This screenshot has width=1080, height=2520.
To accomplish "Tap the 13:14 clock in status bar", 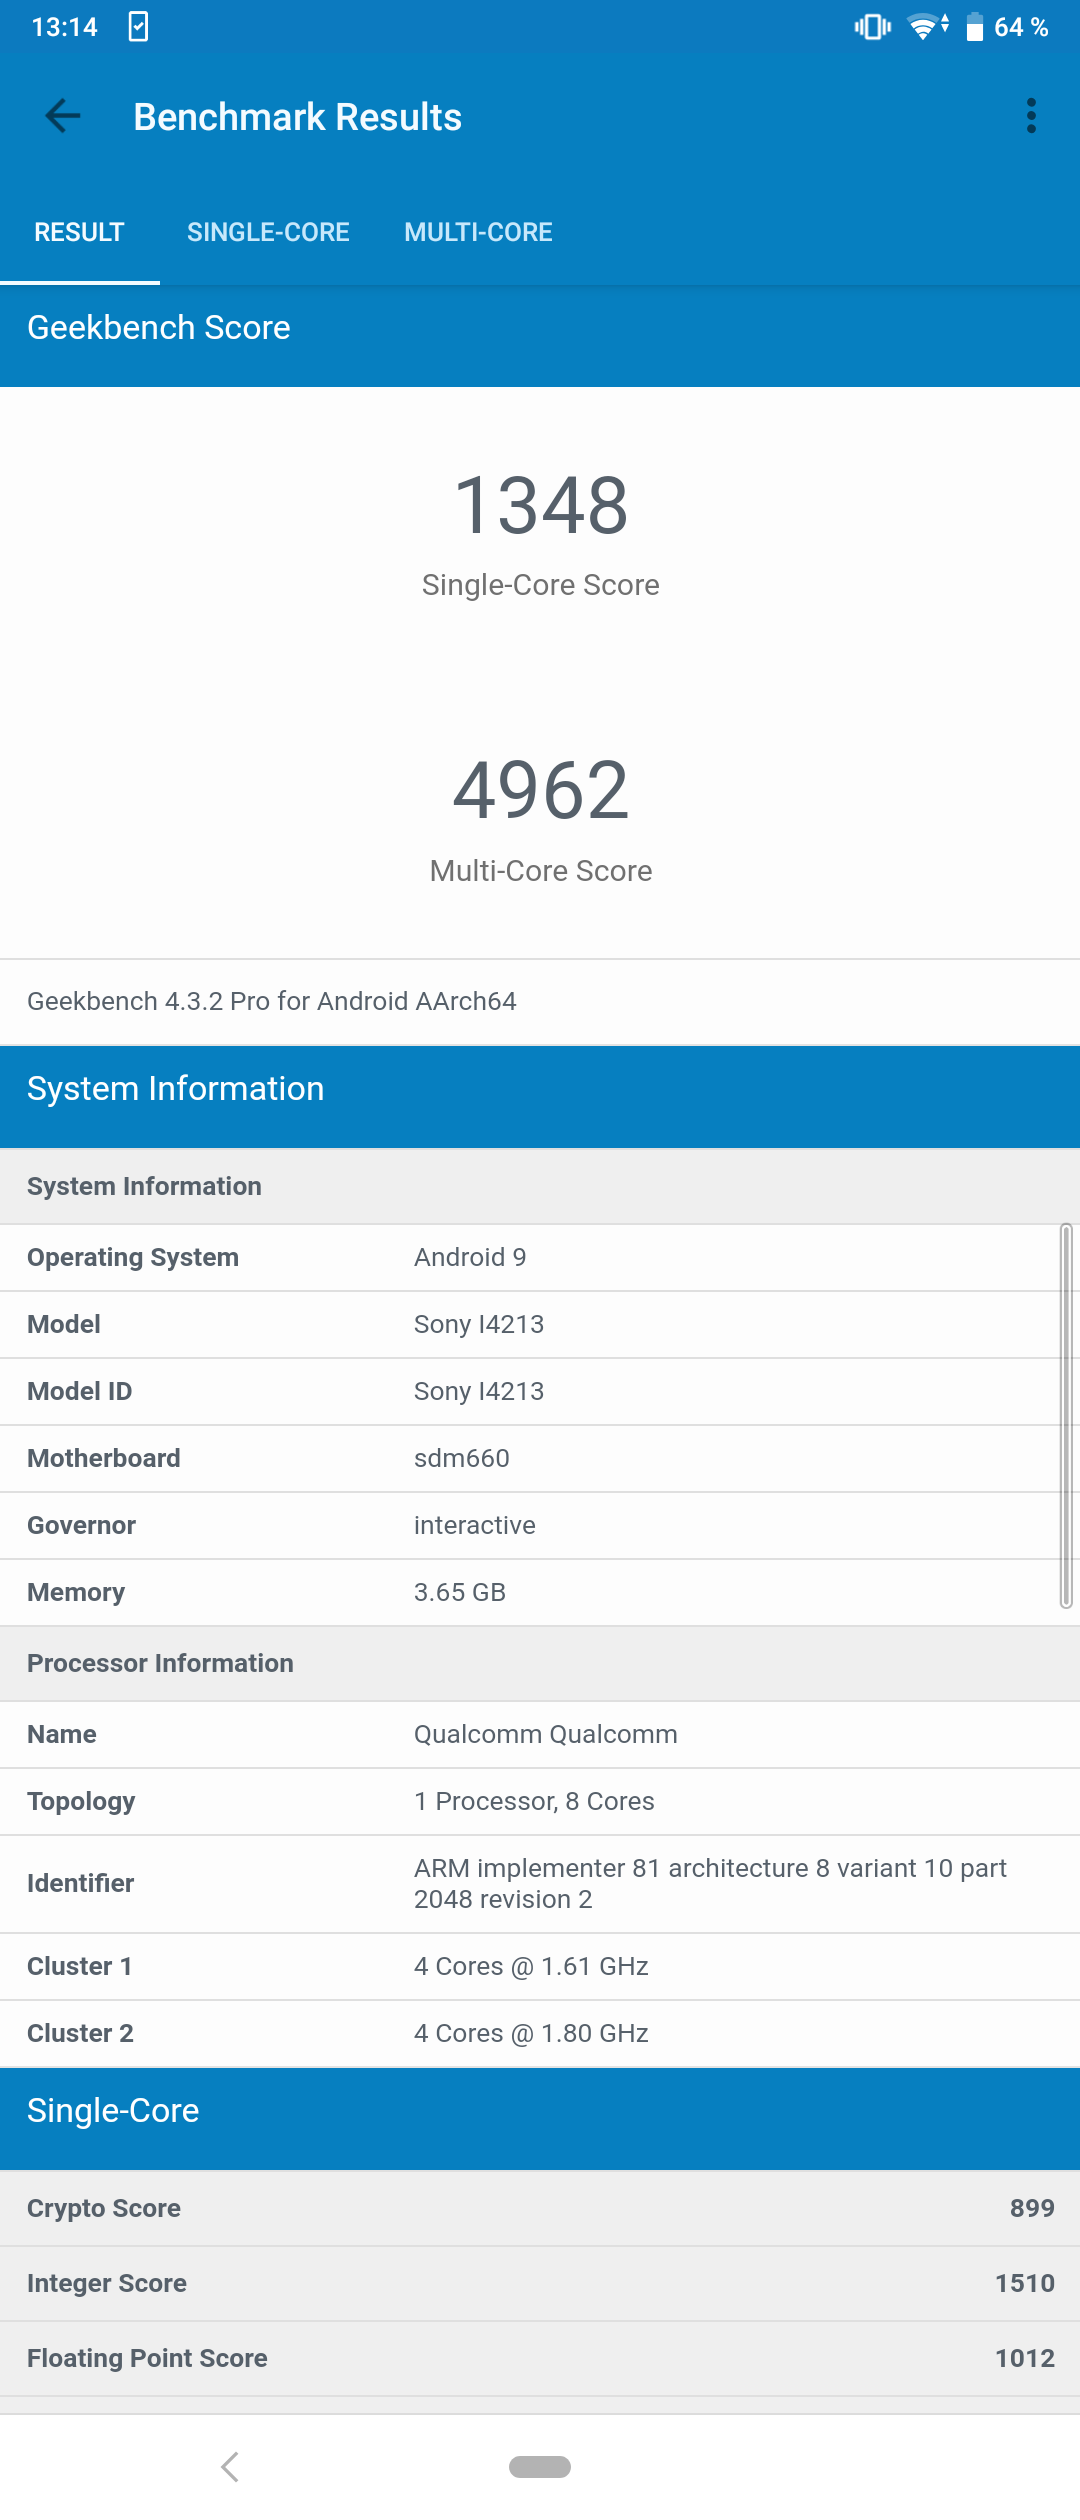I will click(65, 27).
